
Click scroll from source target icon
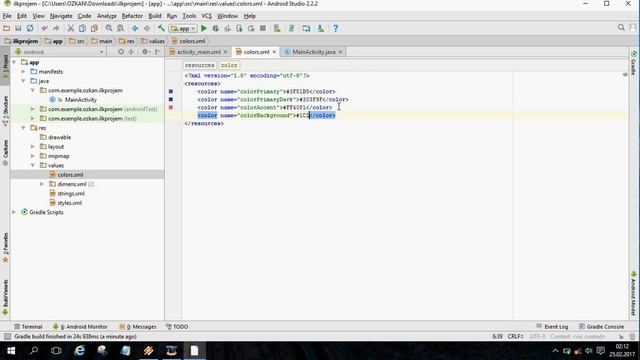pos(121,52)
